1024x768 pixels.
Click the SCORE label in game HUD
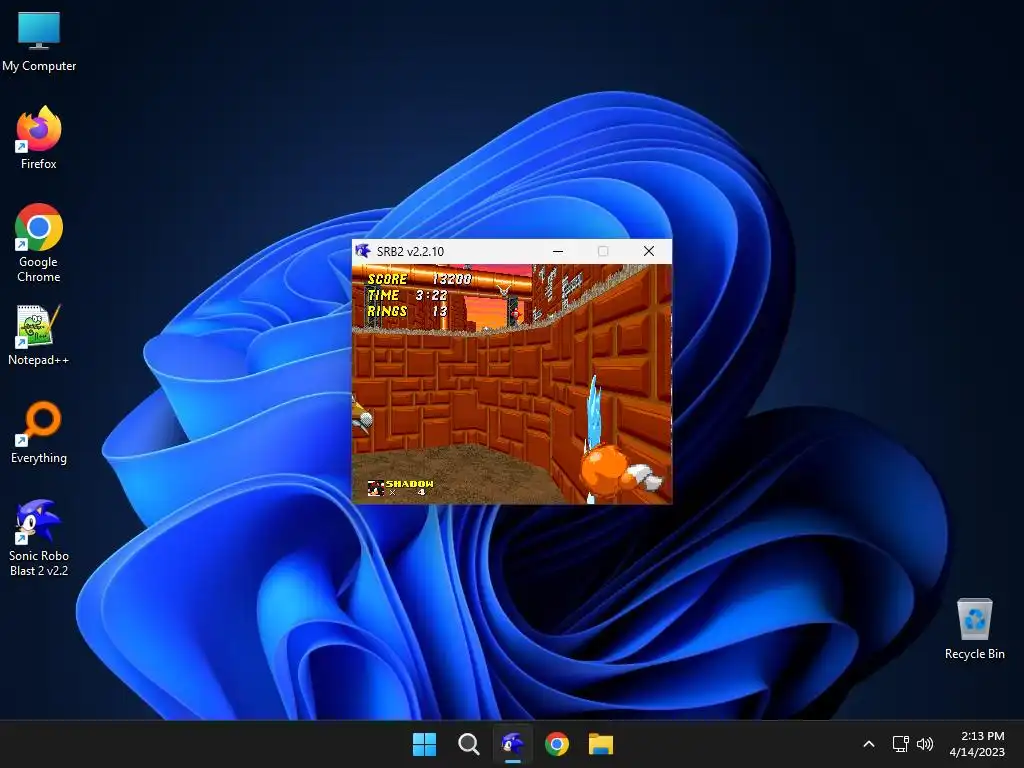(387, 279)
